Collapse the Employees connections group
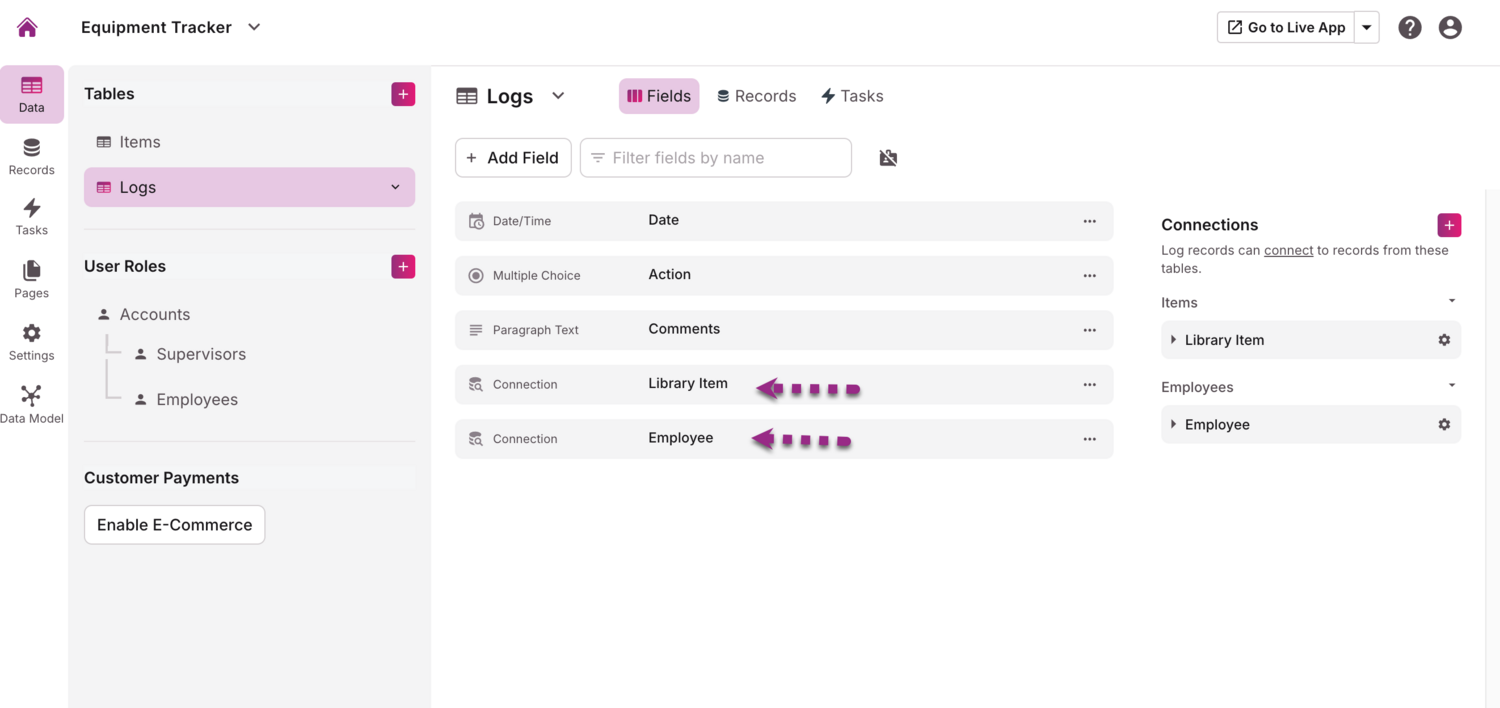The width and height of the screenshot is (1500, 708). [1452, 386]
